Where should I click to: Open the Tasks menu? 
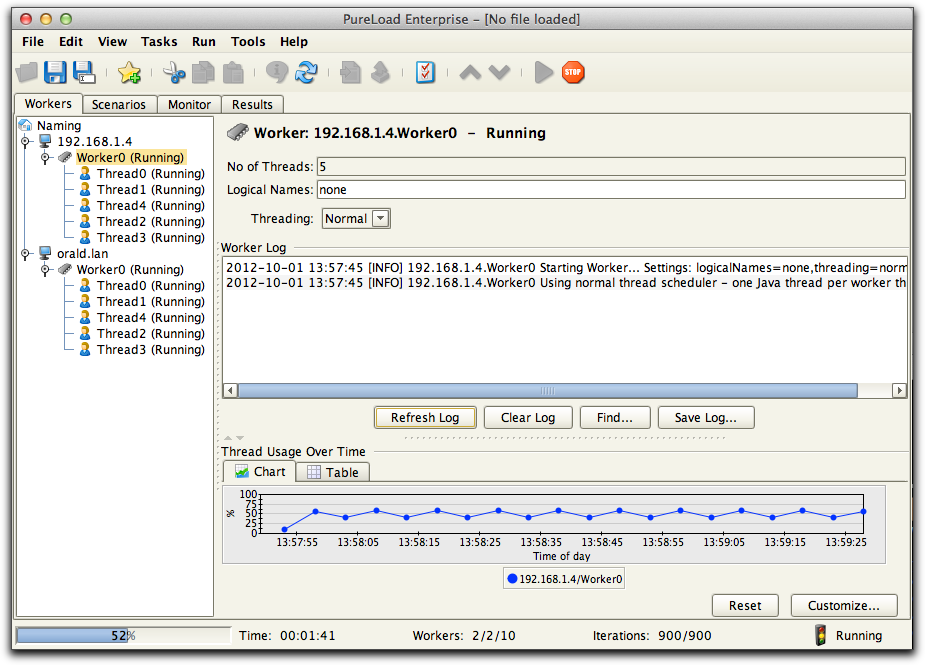pos(159,41)
